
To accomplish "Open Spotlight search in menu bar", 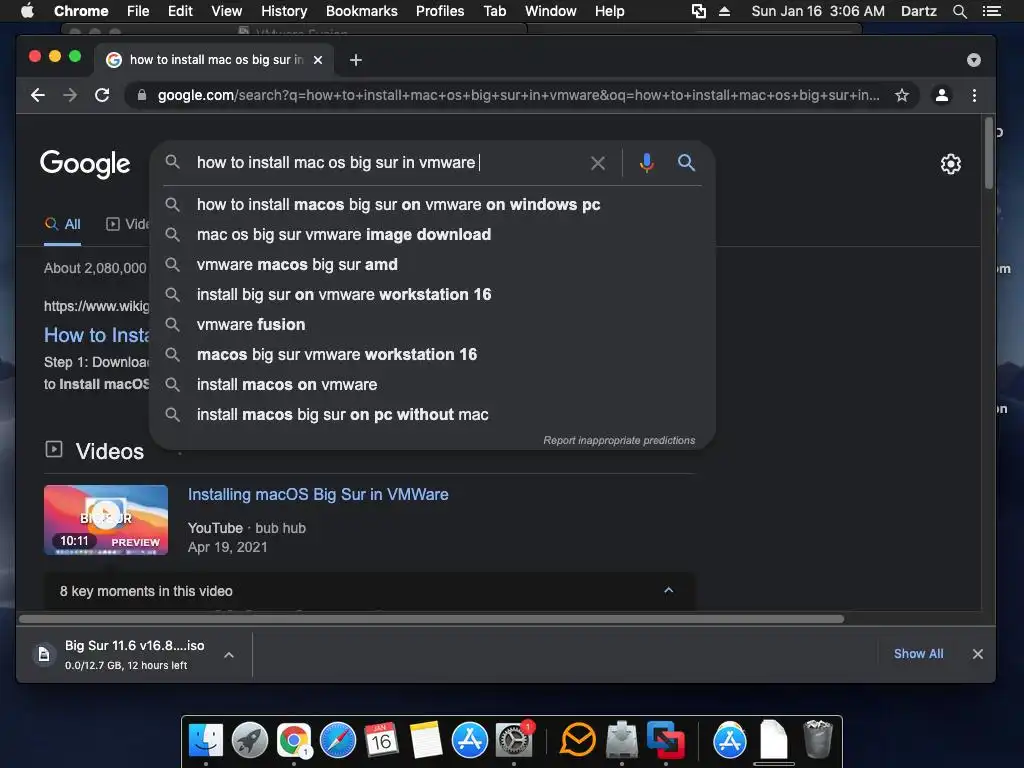I will point(959,11).
